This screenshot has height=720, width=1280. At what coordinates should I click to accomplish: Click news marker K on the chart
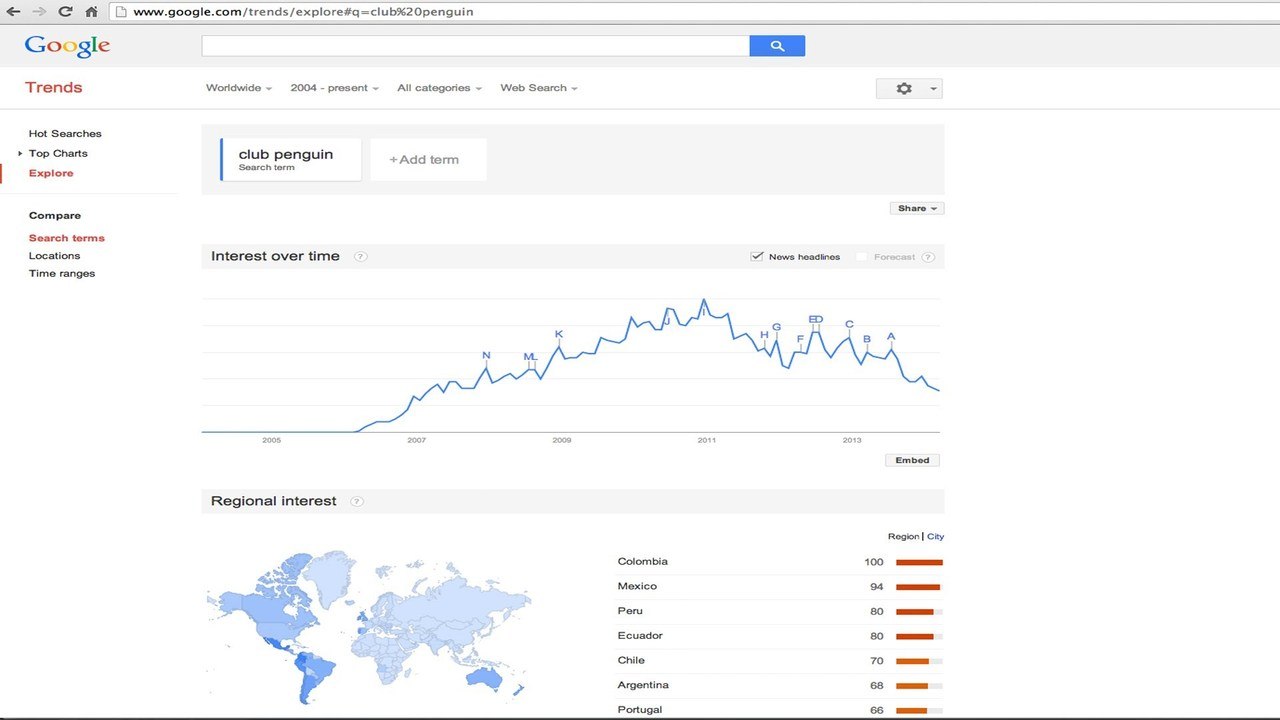coord(559,334)
